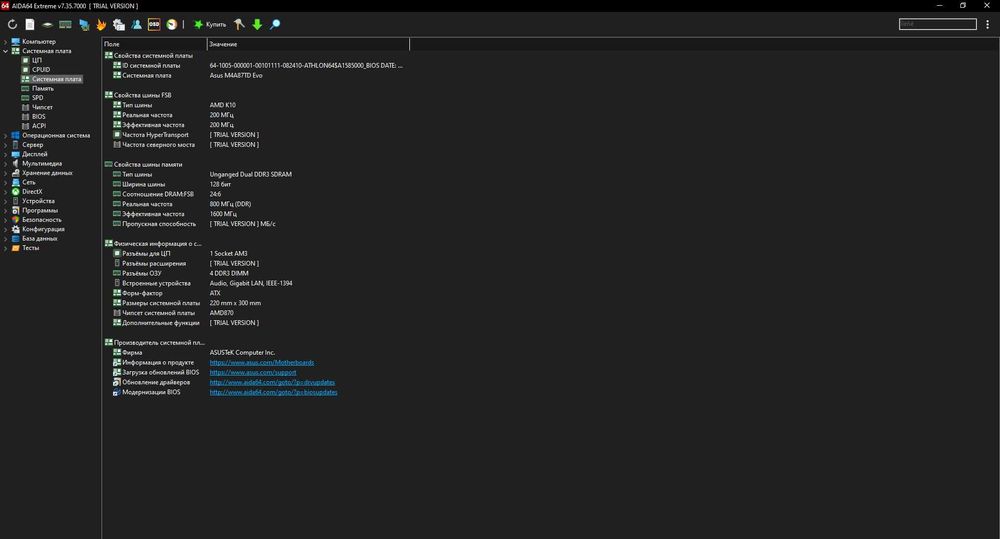Image resolution: width=1000 pixels, height=539 pixels.
Task: Click the green down arrow update icon
Action: [x=257, y=23]
